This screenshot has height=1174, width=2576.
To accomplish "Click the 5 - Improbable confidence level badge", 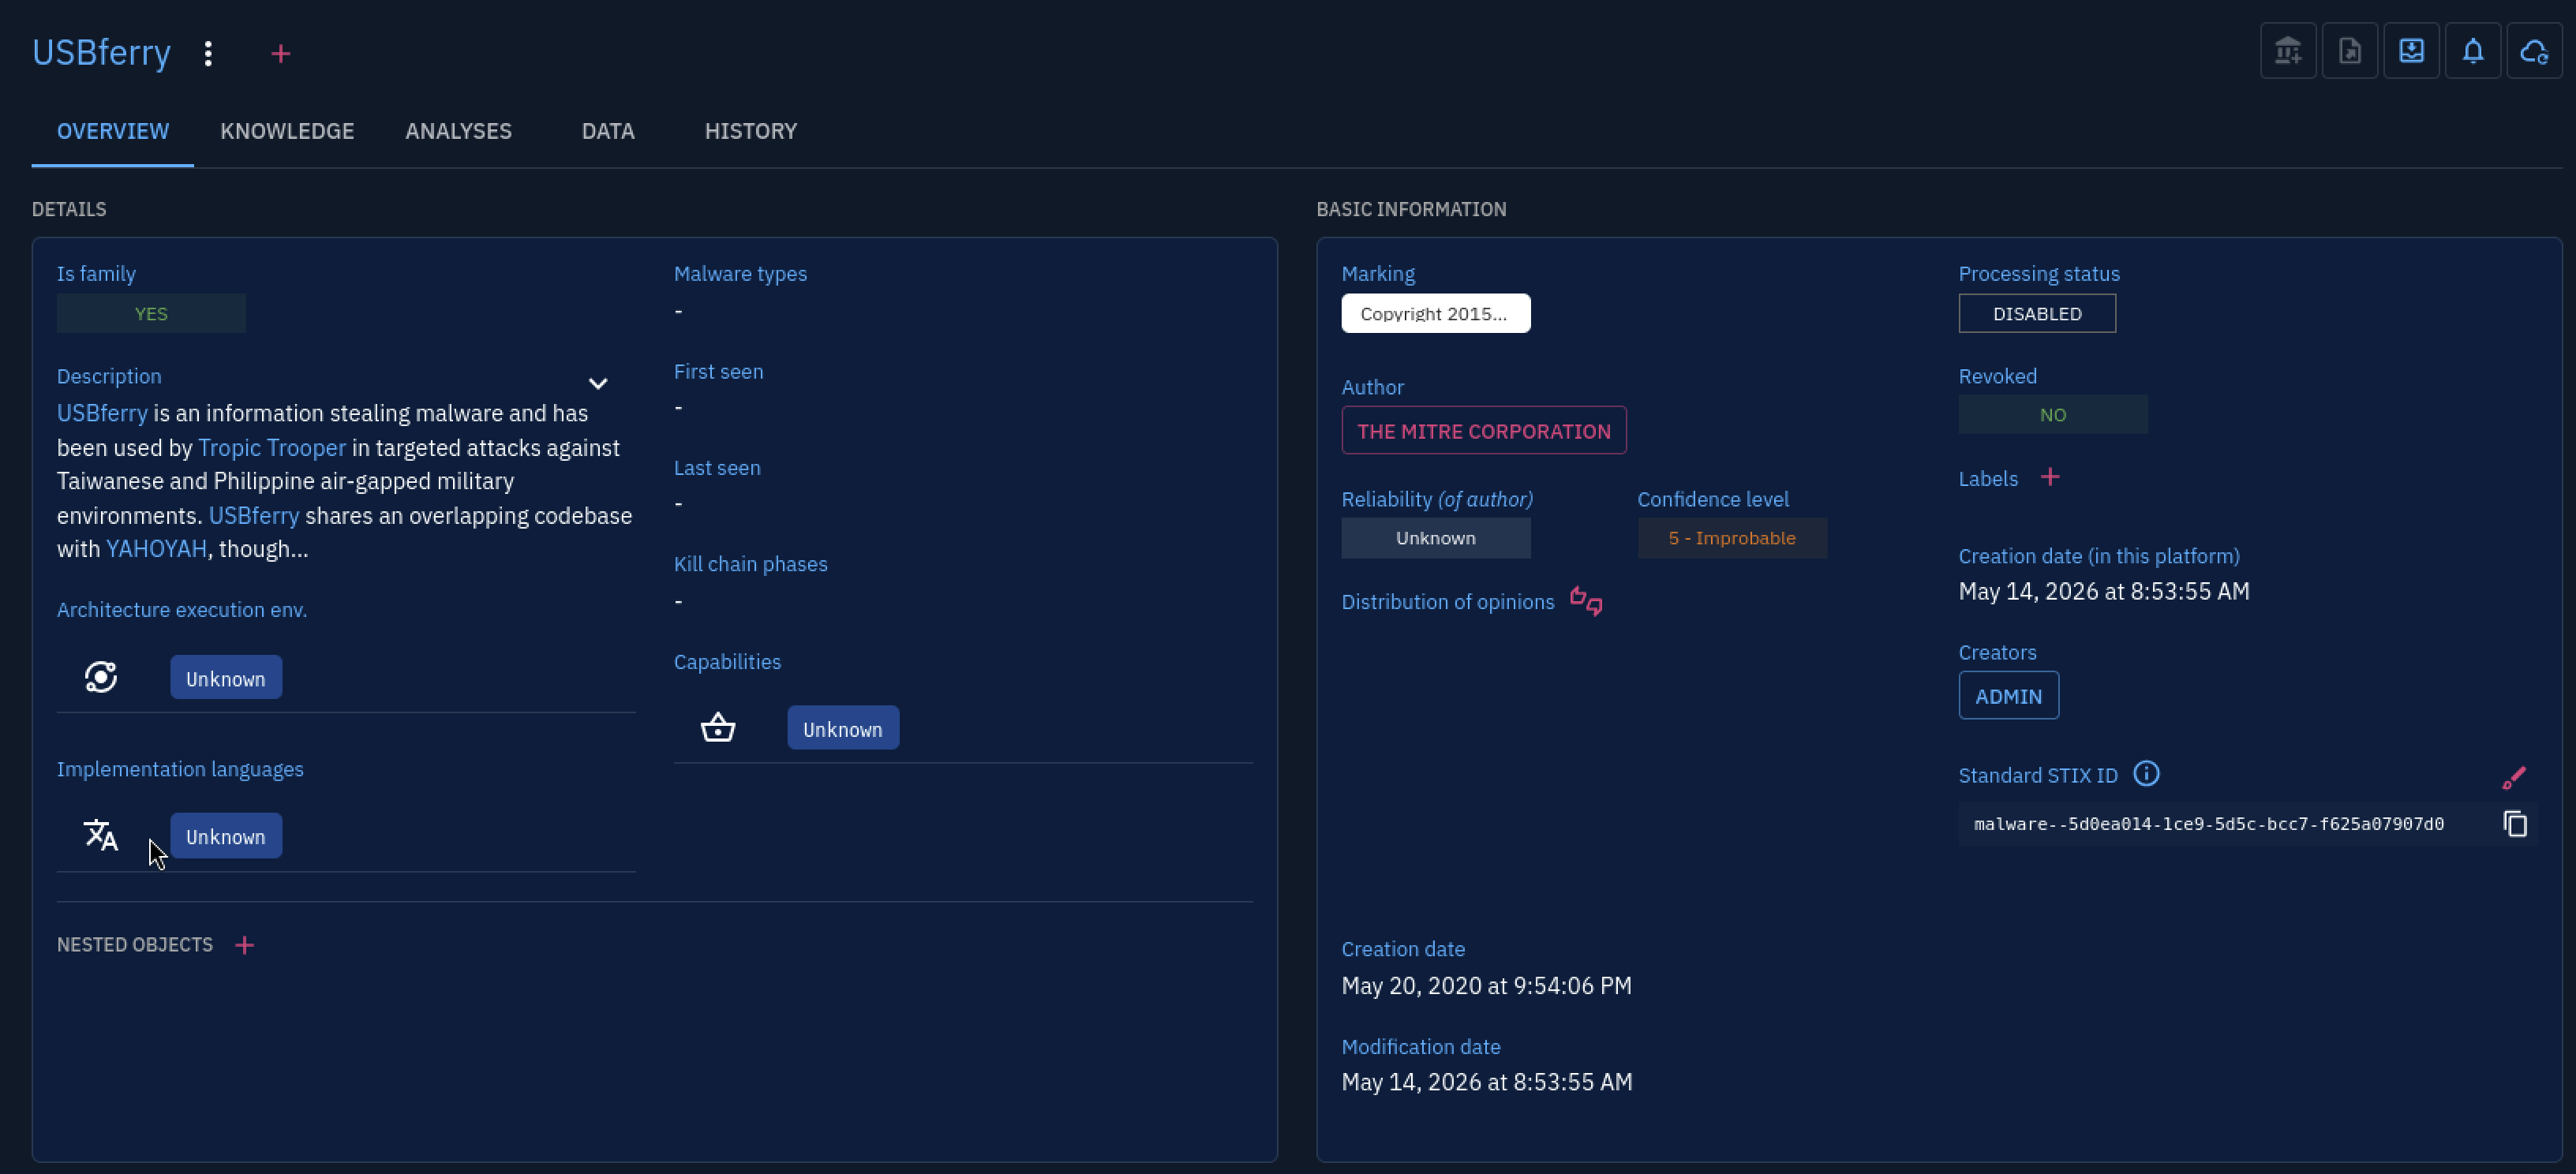I will (1732, 538).
